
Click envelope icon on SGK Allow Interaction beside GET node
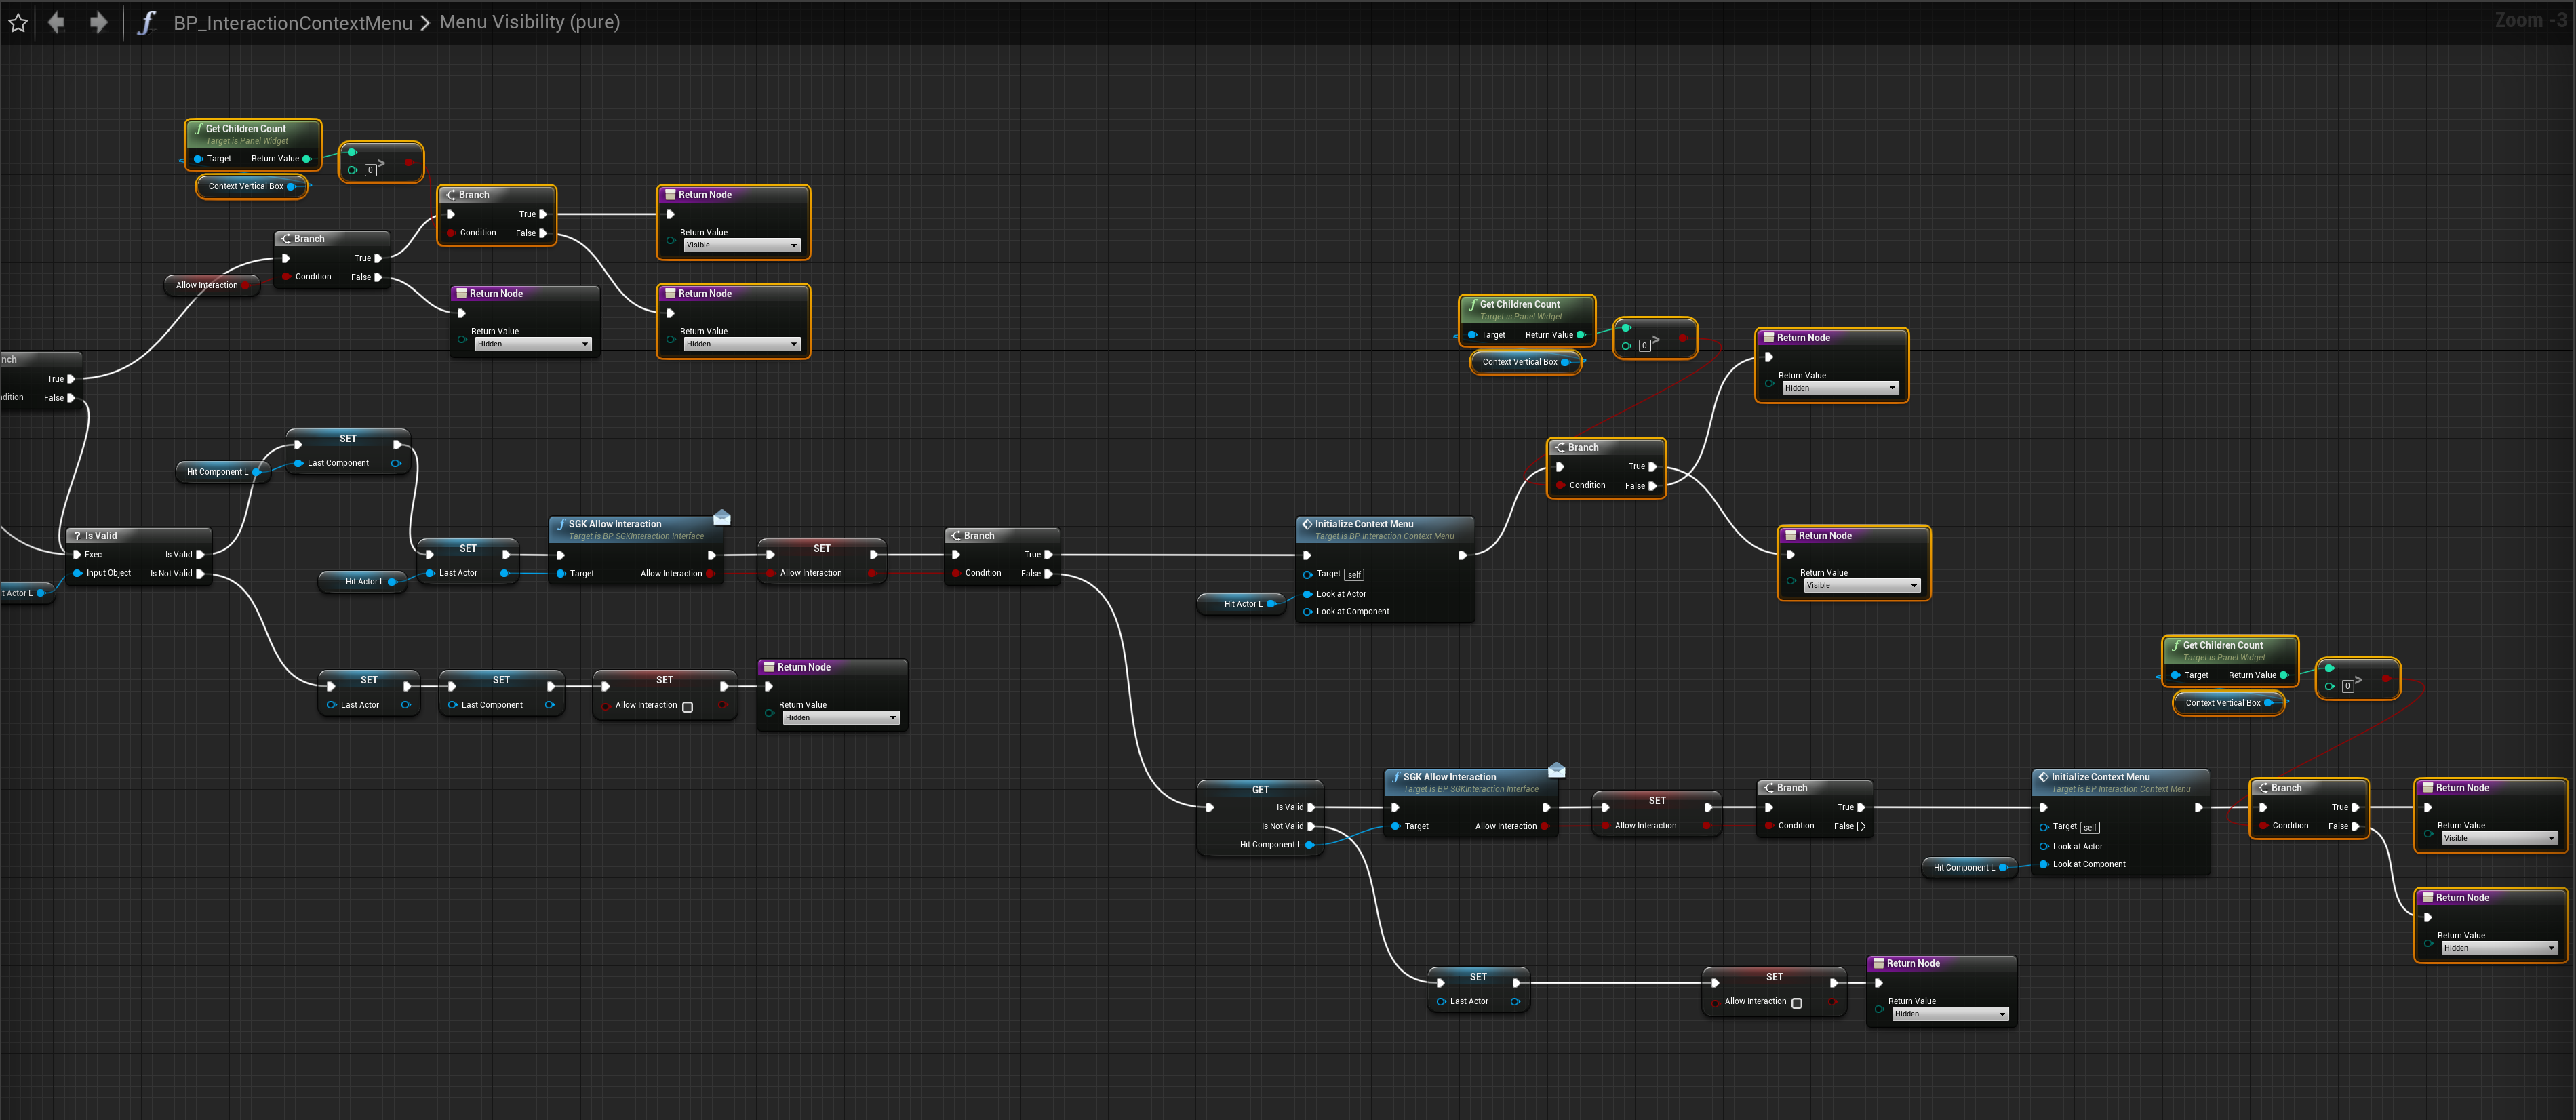coord(1556,770)
